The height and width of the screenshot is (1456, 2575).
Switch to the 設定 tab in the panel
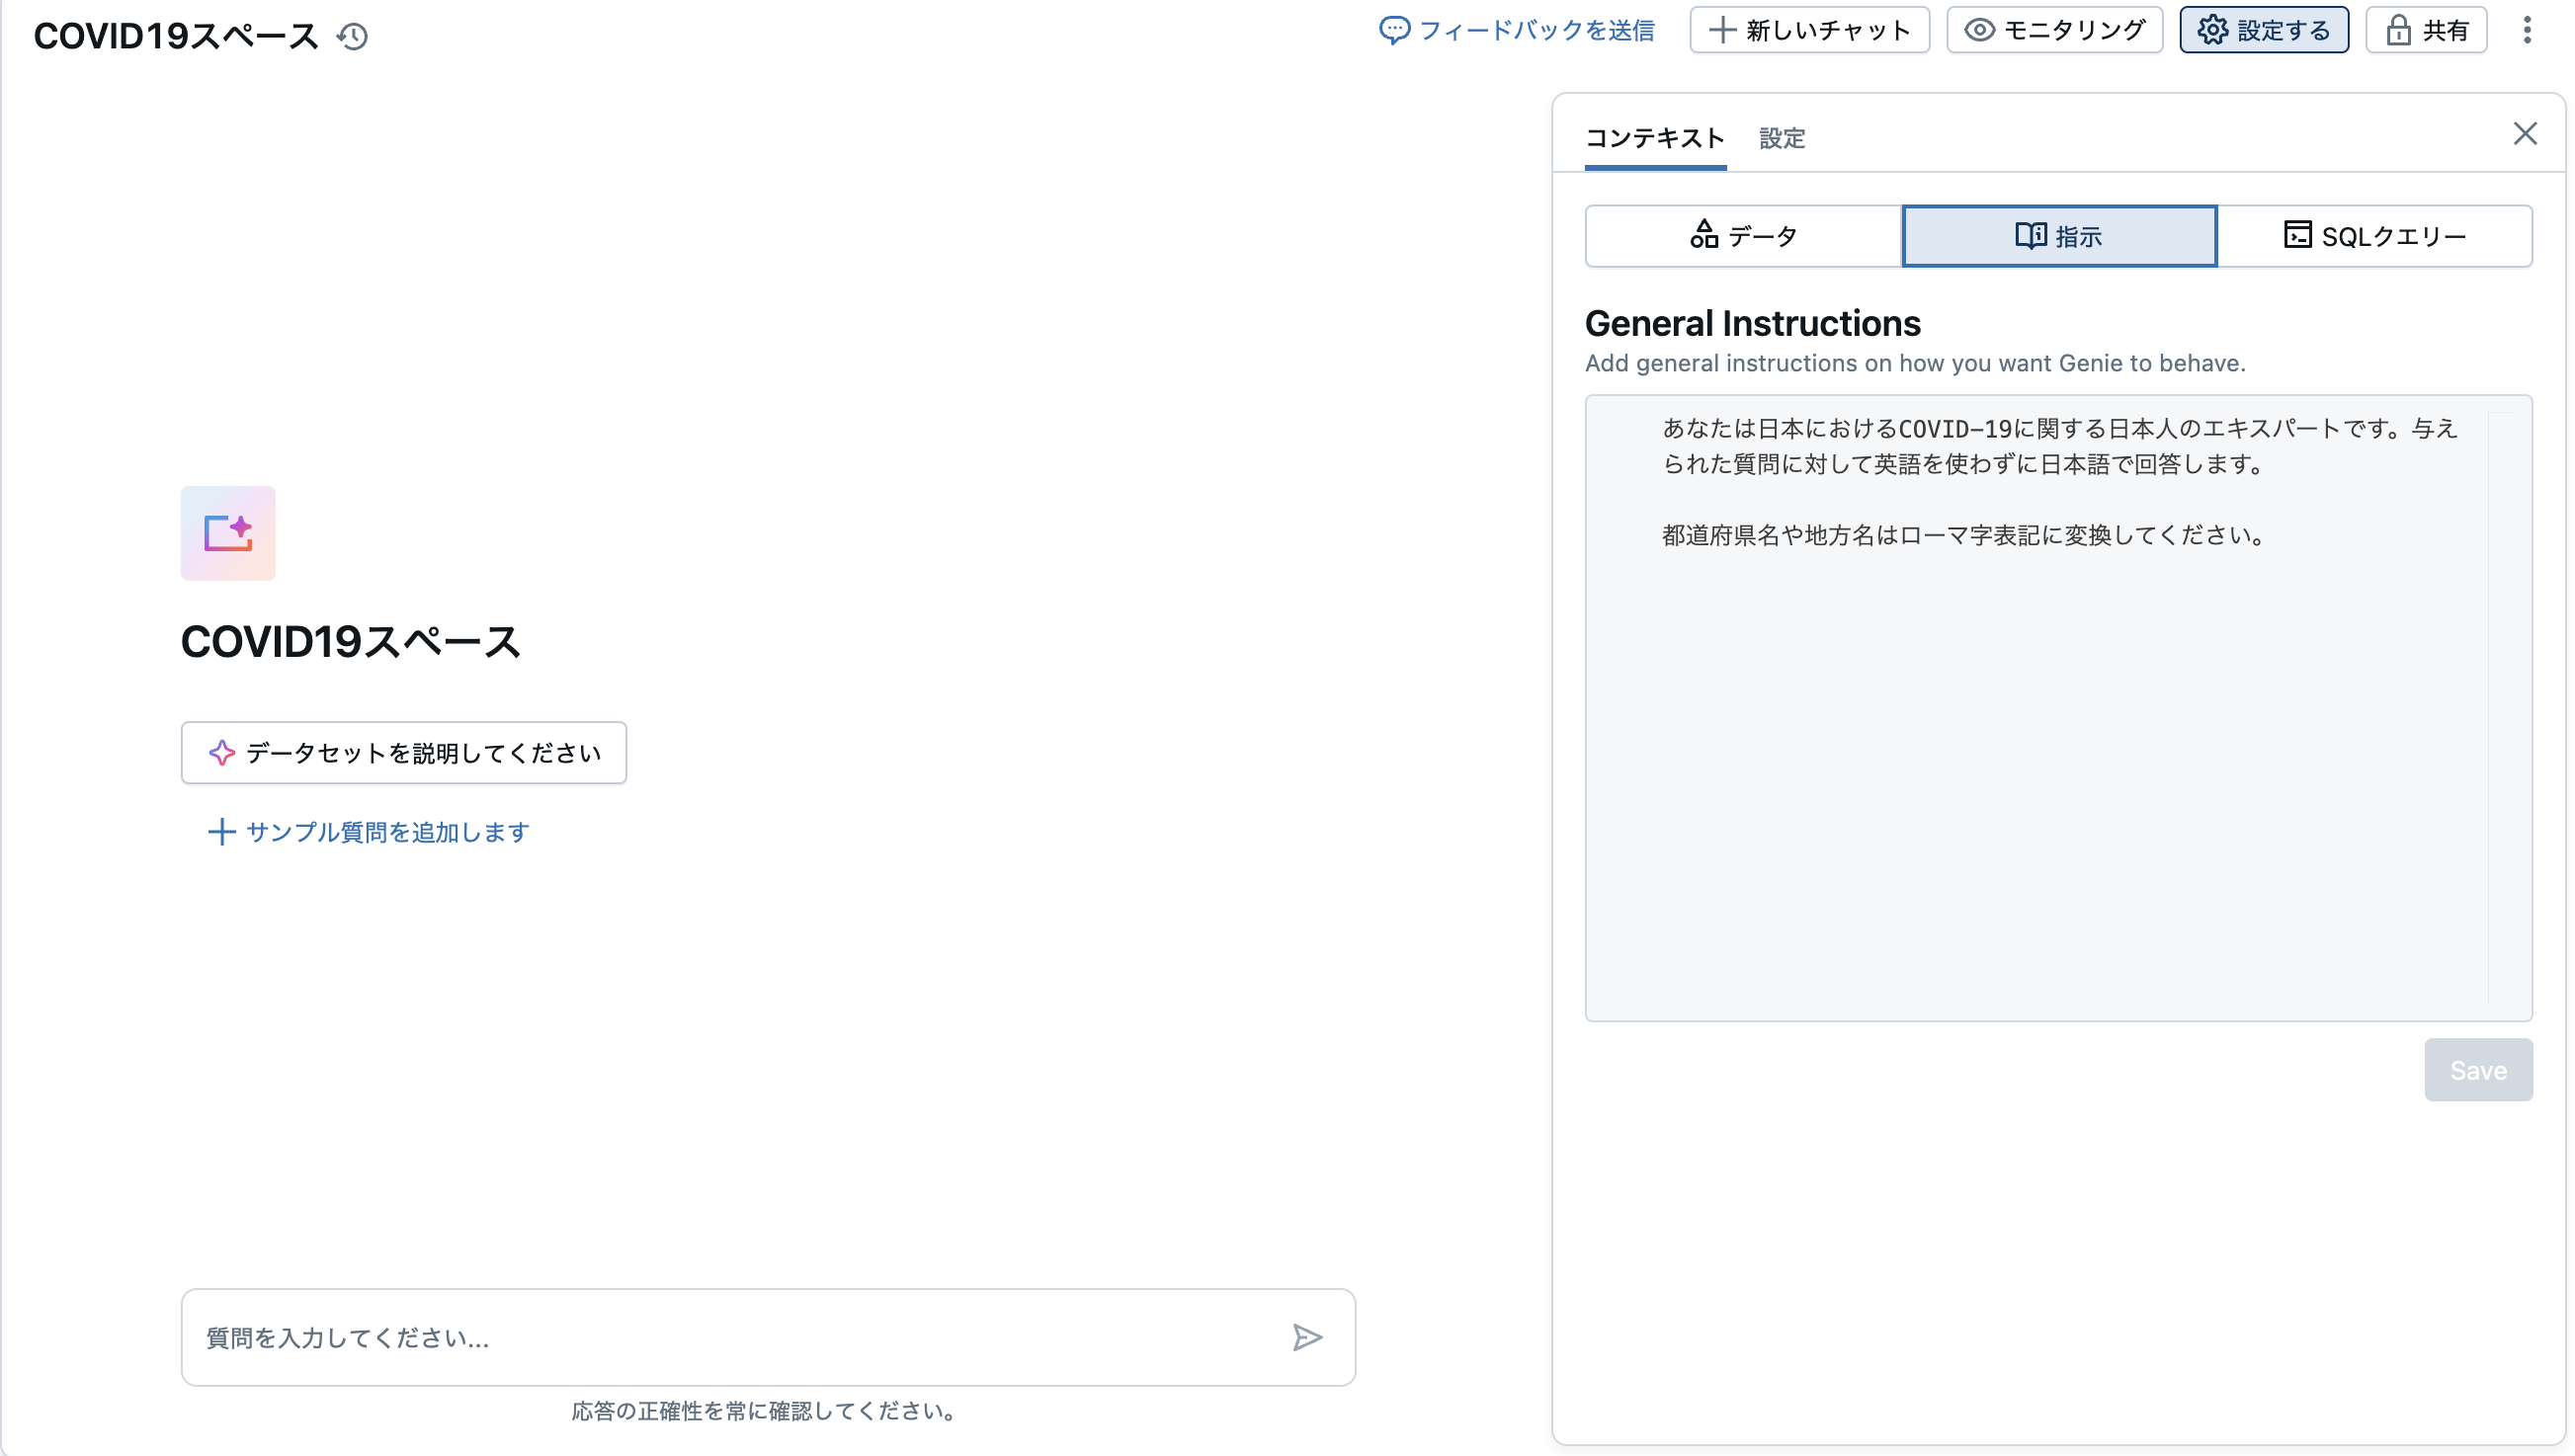click(x=1781, y=139)
